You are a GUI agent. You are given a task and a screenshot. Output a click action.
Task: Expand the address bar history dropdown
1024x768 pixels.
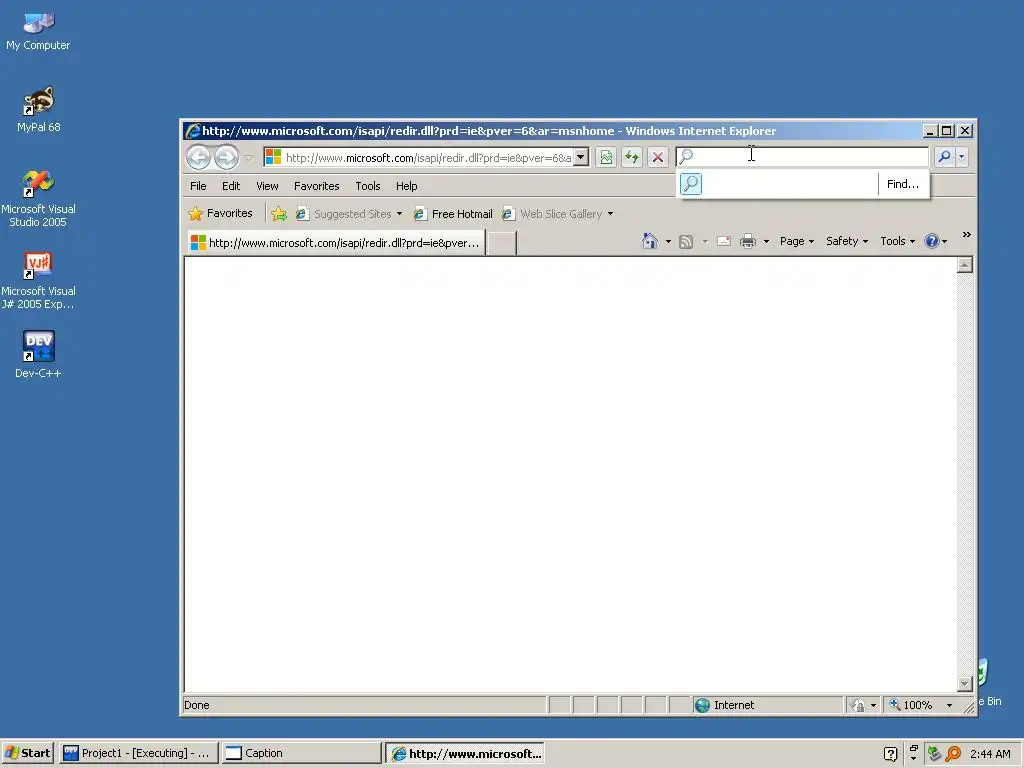click(581, 157)
